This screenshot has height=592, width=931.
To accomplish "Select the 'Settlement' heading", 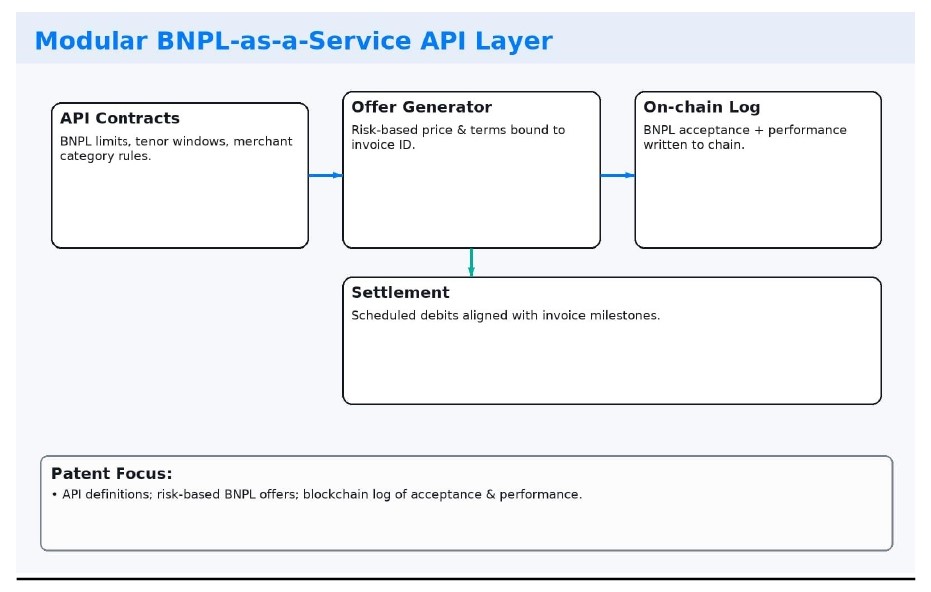I will [x=400, y=293].
